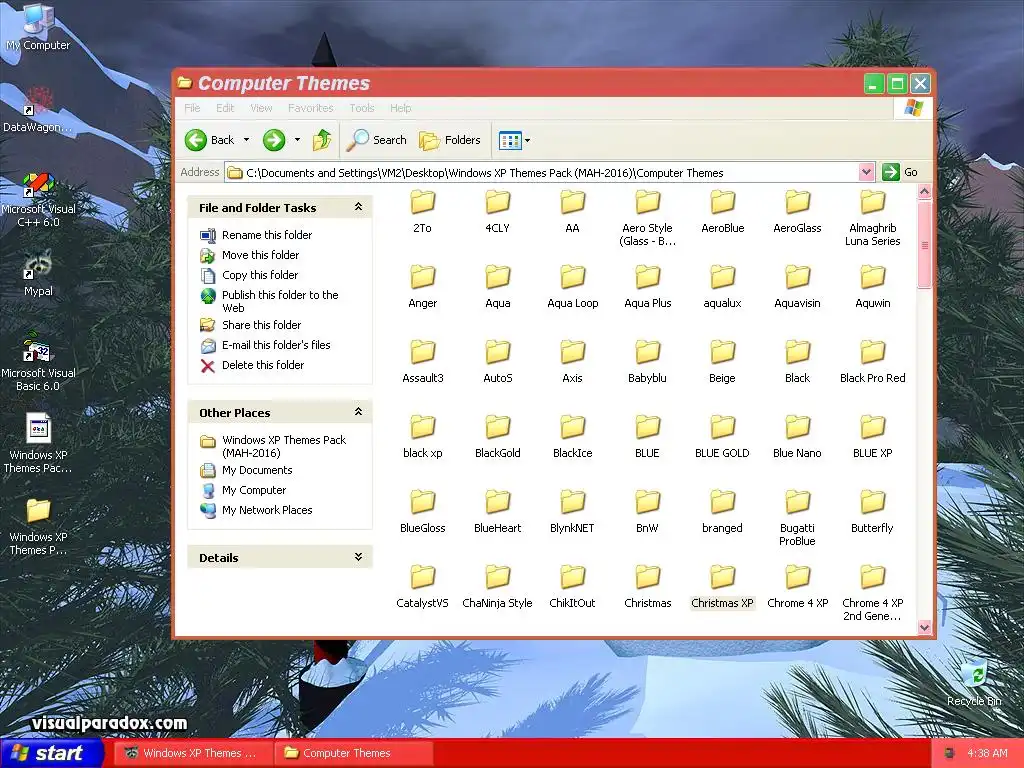Screen dimensions: 1024x768
Task: Select the Babyblu folder
Action: (647, 361)
